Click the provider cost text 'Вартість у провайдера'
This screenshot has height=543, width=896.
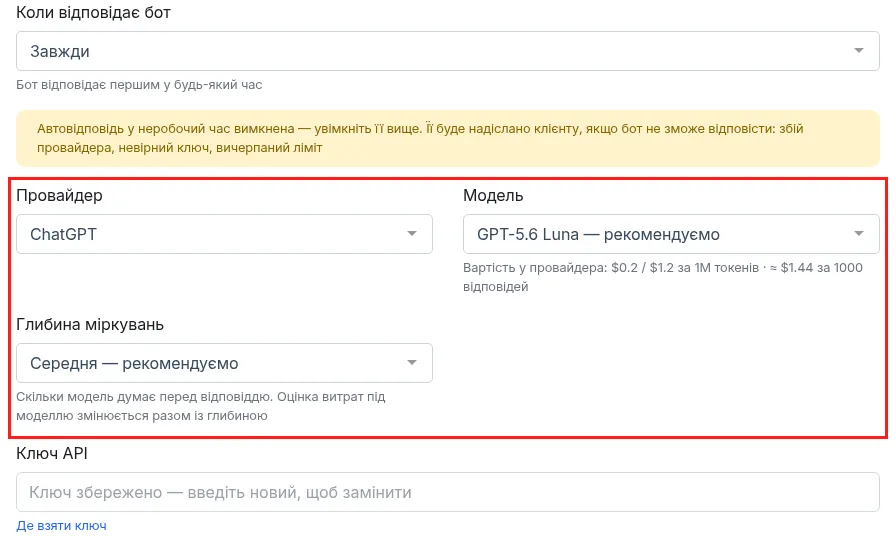(x=663, y=277)
